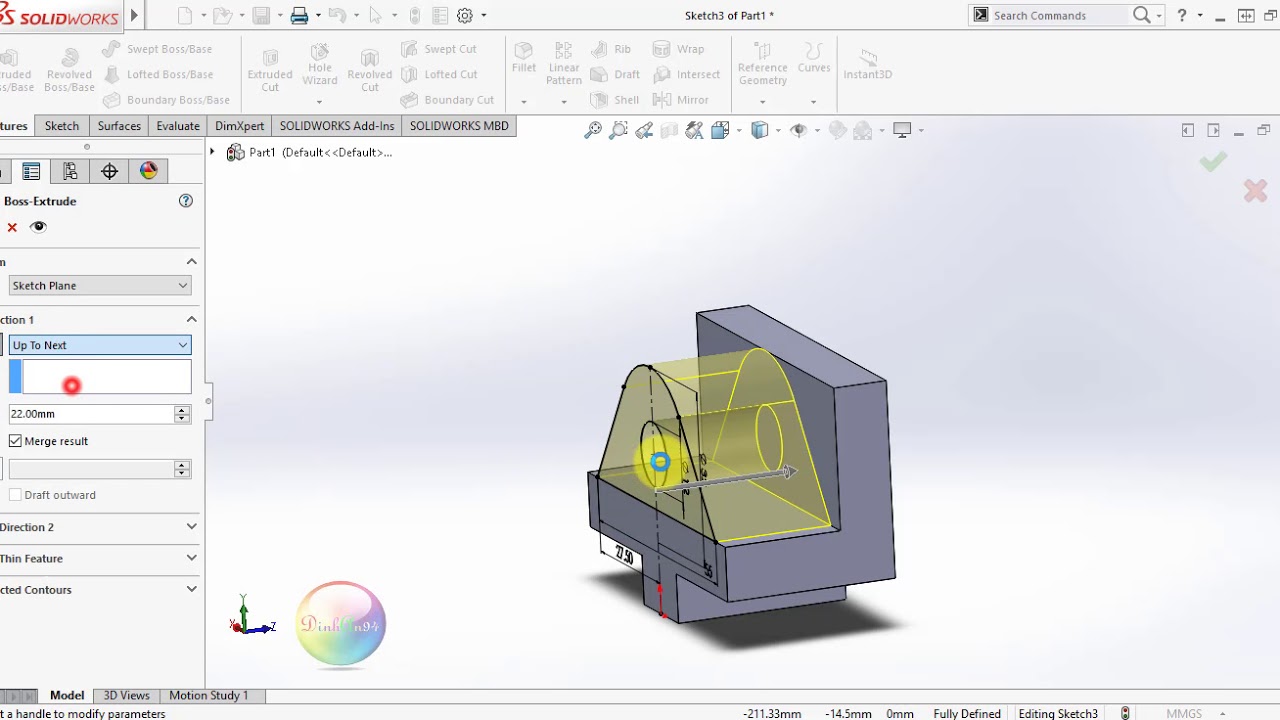Click the Zoom to Fit icon
The image size is (1280, 720).
593,130
